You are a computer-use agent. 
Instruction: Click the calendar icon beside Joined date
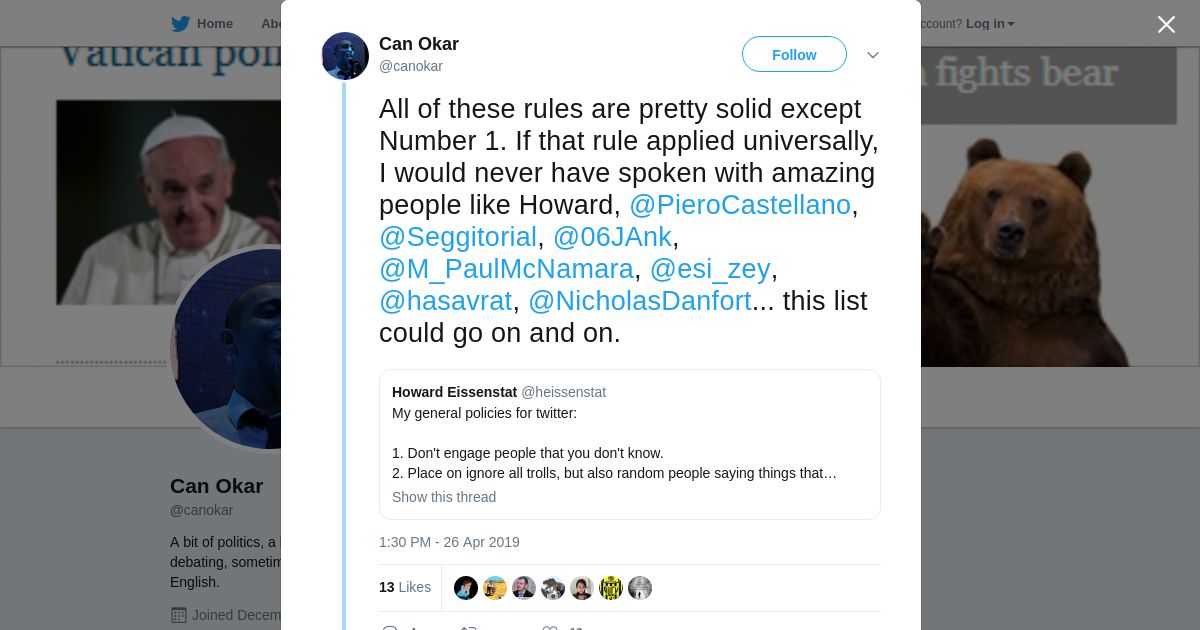coord(179,615)
